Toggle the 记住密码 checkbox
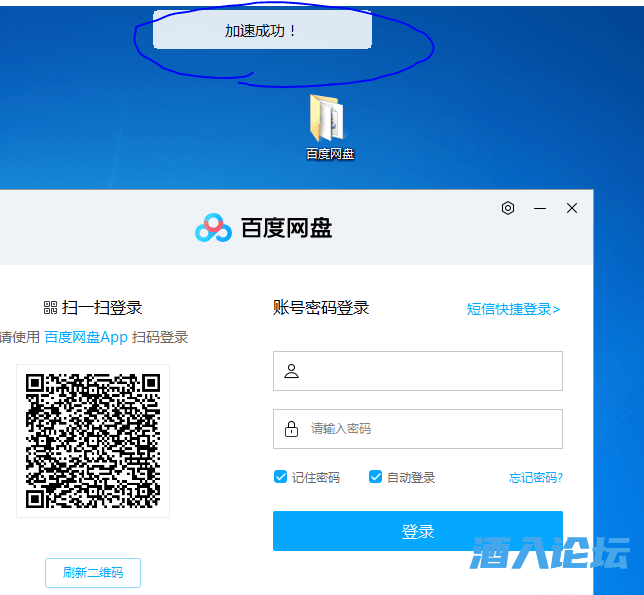 click(x=280, y=477)
